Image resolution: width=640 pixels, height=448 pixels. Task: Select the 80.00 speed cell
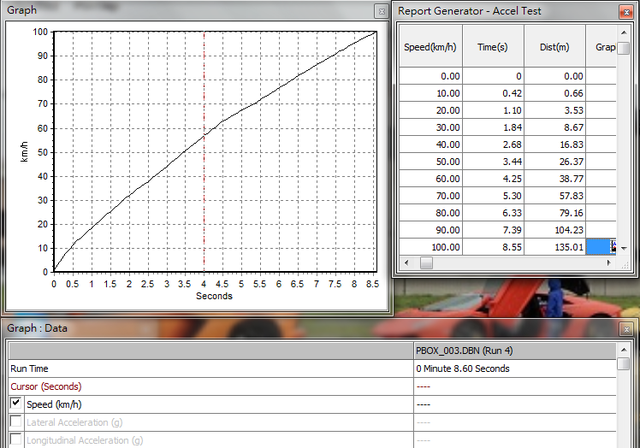click(431, 213)
